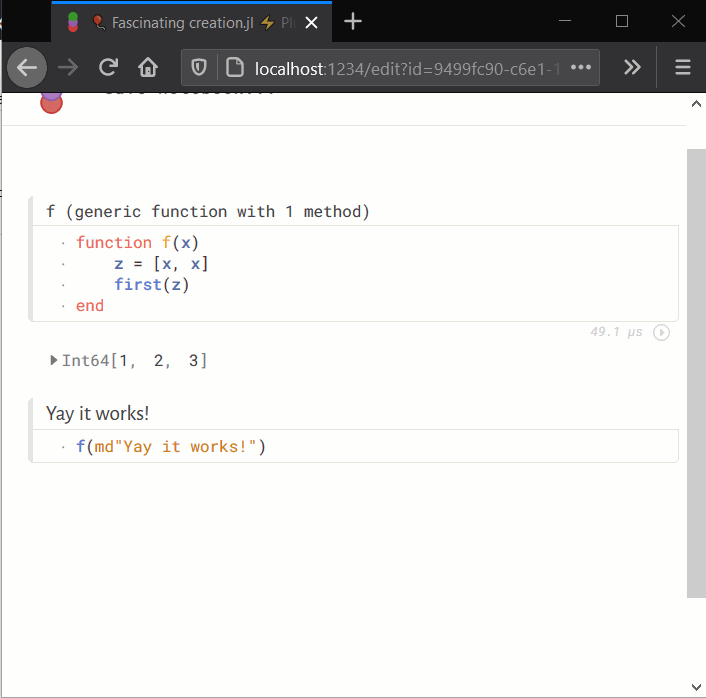Edit the function f(x) code line
This screenshot has height=698, width=706.
pos(137,243)
